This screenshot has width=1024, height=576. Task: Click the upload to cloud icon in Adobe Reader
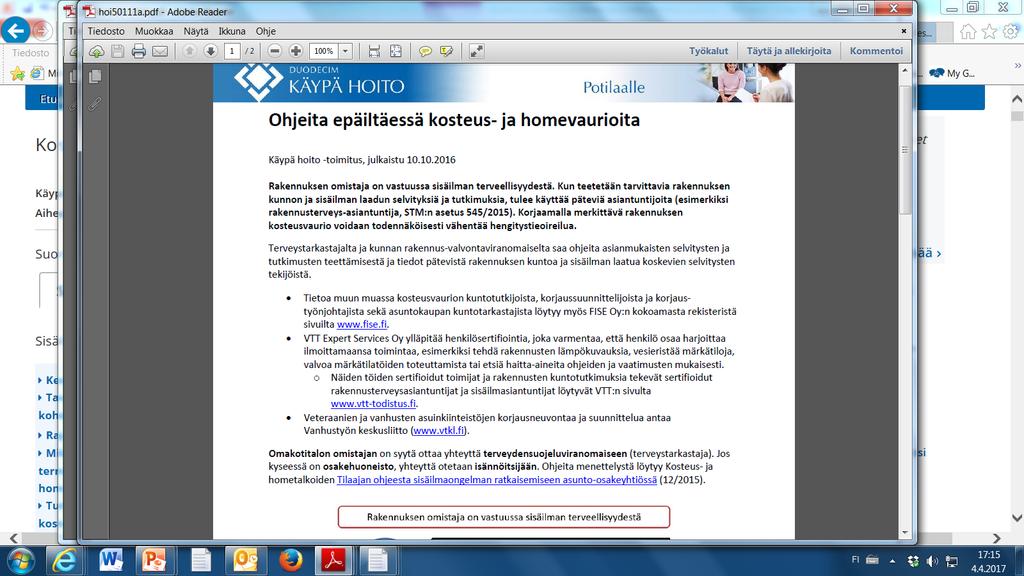tap(97, 51)
